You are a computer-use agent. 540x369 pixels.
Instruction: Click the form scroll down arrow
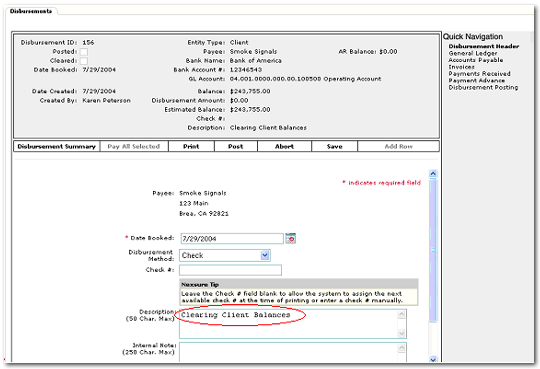(x=433, y=359)
